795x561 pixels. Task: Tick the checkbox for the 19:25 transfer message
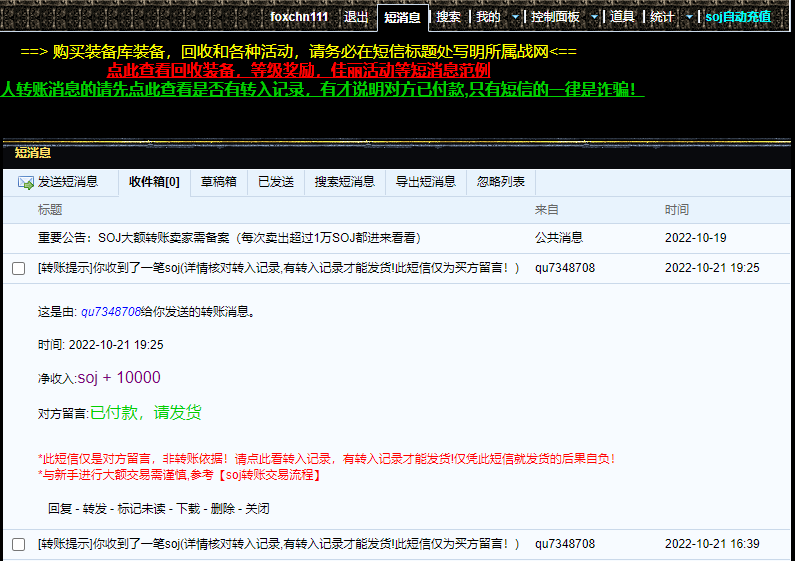click(x=18, y=268)
